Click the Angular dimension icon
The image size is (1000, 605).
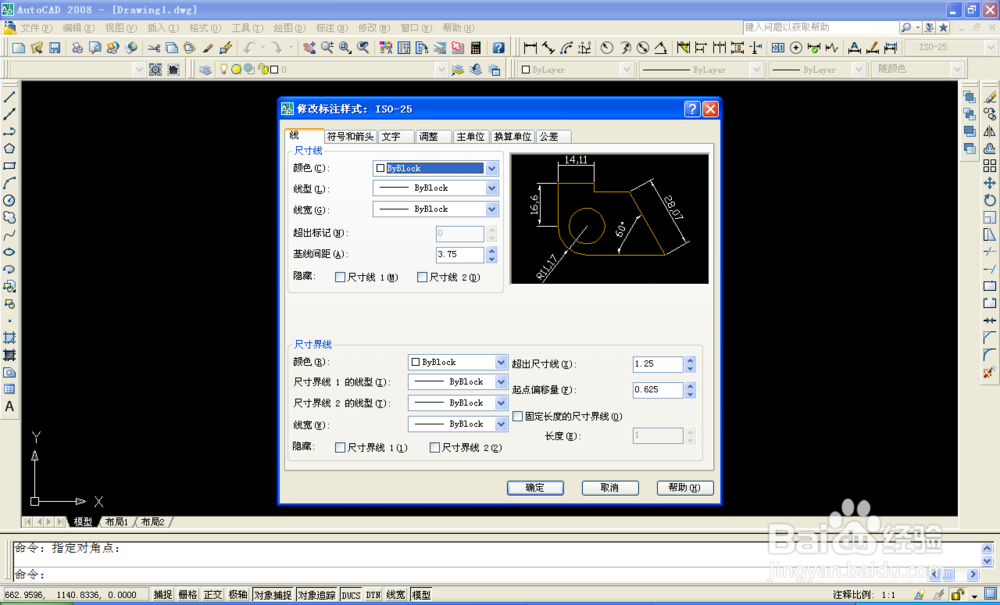[x=661, y=48]
